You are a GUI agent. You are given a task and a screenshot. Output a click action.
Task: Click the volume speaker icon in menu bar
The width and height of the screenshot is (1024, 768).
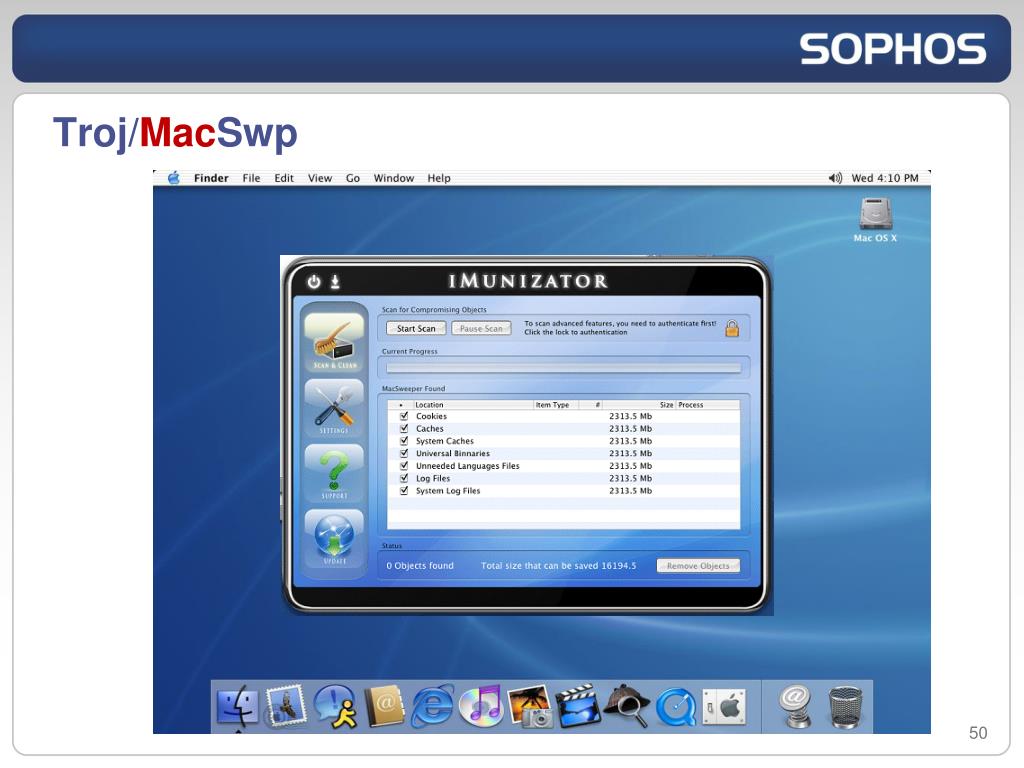[835, 178]
